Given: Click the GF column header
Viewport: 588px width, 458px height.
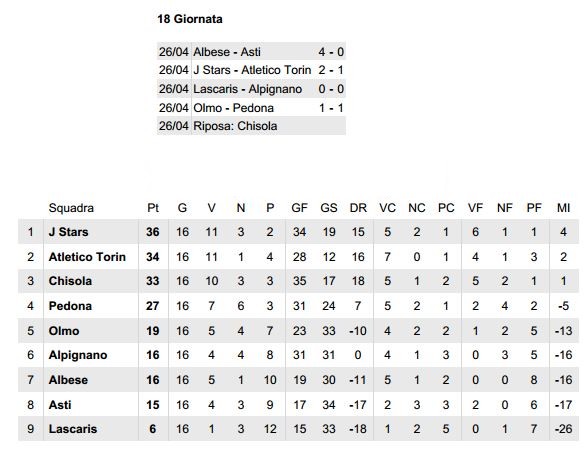Looking at the screenshot, I should click(x=299, y=208).
